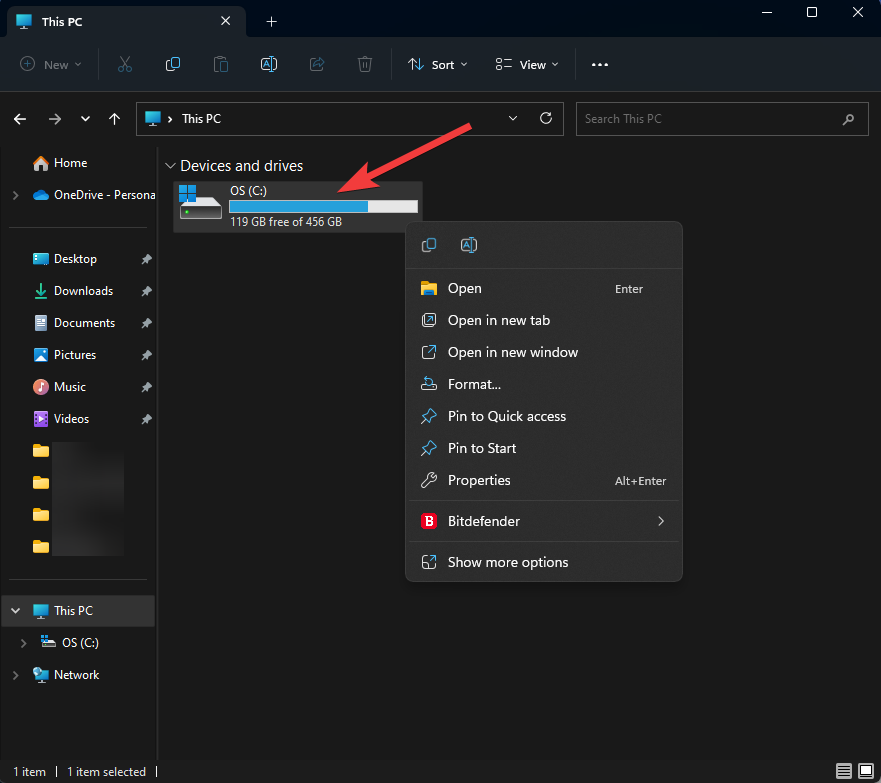The image size is (881, 783).
Task: Add a new tab with plus button
Action: [271, 21]
